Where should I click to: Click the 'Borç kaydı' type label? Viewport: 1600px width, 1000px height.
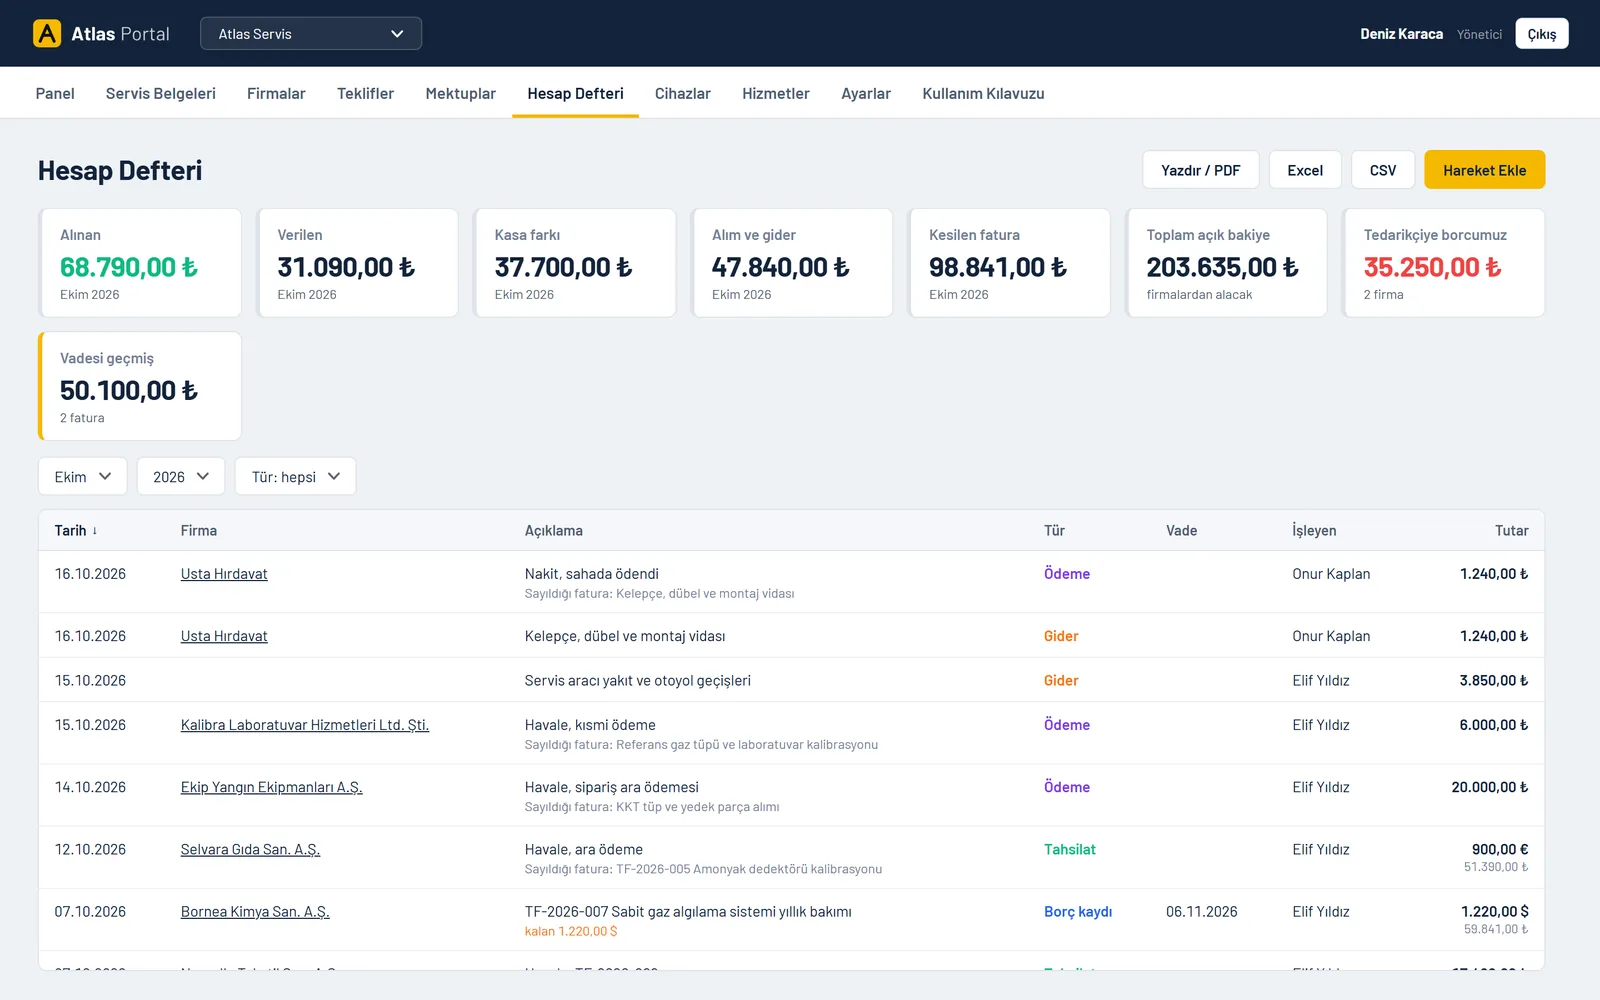click(x=1078, y=911)
